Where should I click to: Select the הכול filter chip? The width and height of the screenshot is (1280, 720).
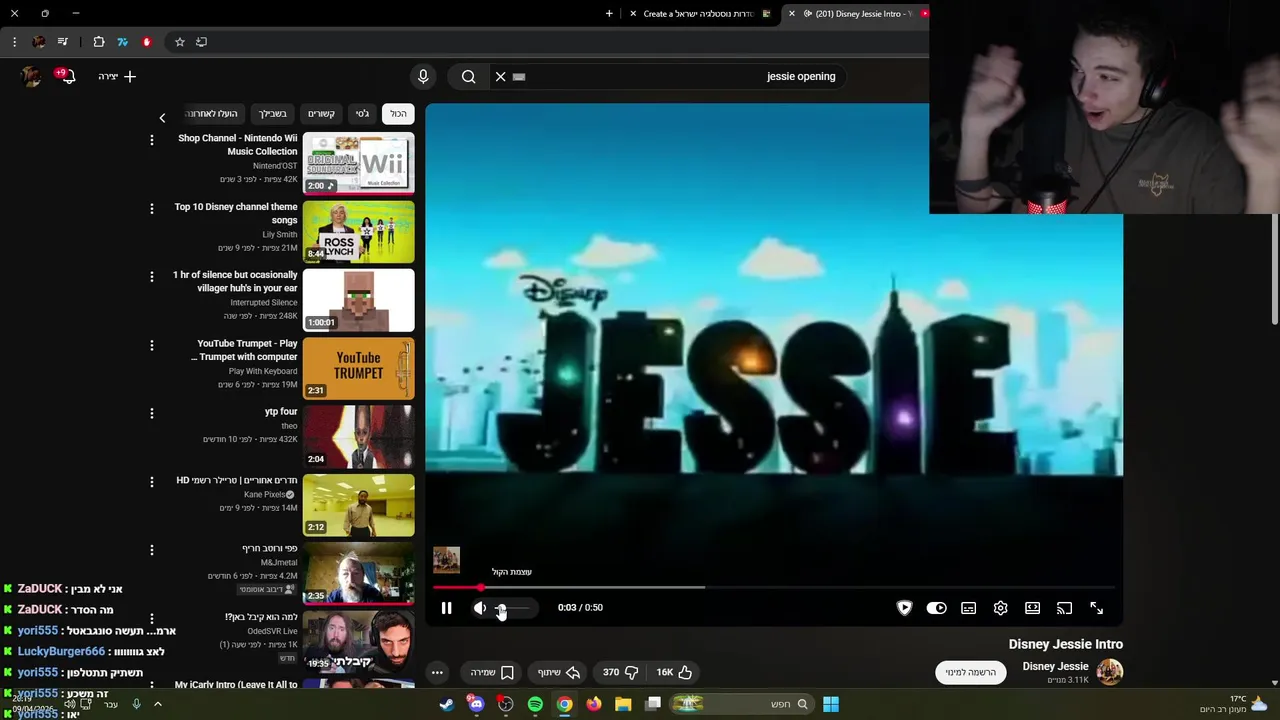coord(398,114)
